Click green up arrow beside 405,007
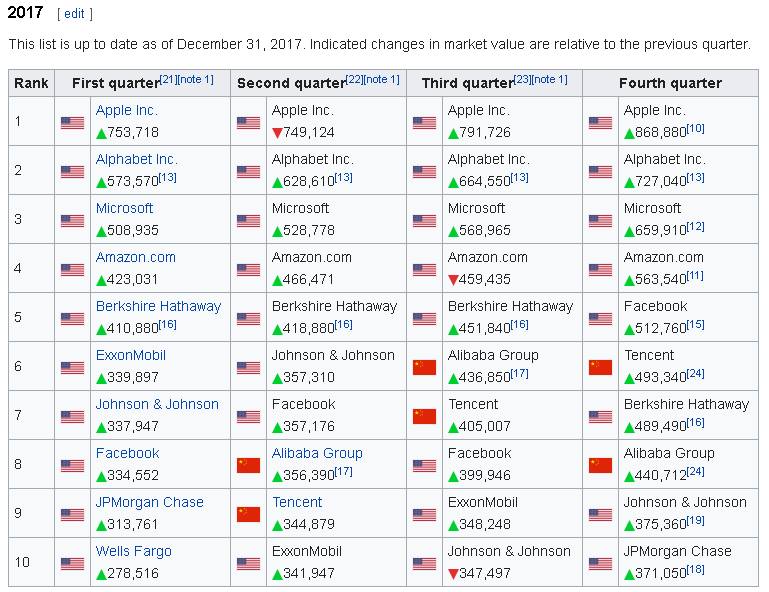769x592 pixels. point(453,427)
